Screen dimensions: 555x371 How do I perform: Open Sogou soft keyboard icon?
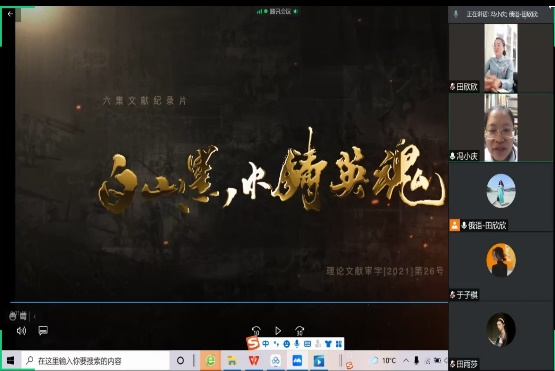click(x=307, y=343)
